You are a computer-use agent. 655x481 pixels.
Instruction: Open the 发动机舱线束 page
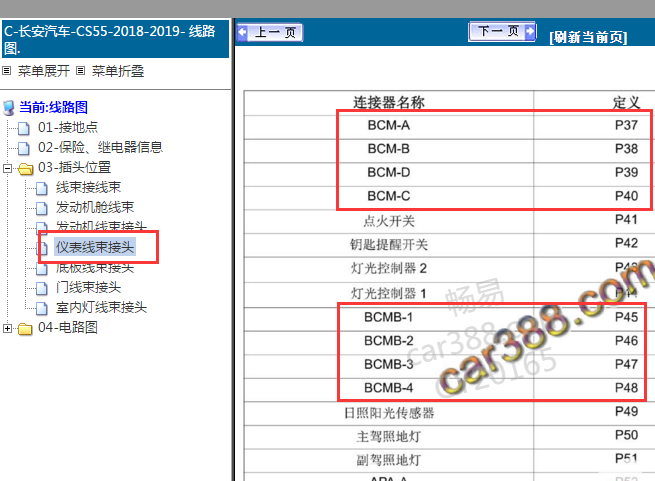click(x=95, y=207)
